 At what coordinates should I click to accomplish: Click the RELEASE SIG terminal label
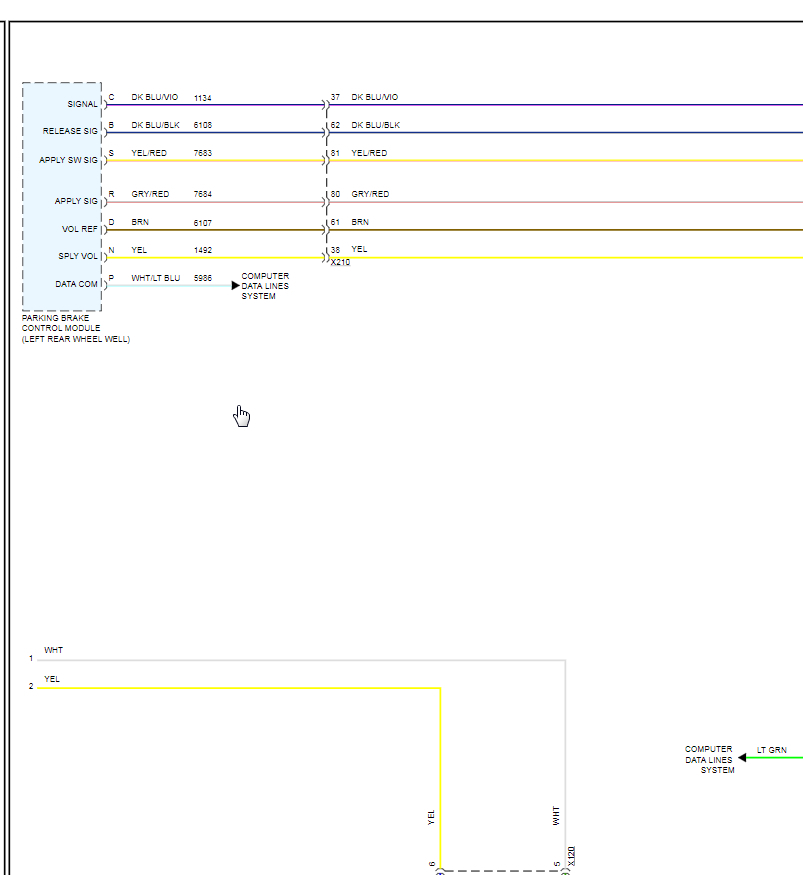pyautogui.click(x=70, y=131)
